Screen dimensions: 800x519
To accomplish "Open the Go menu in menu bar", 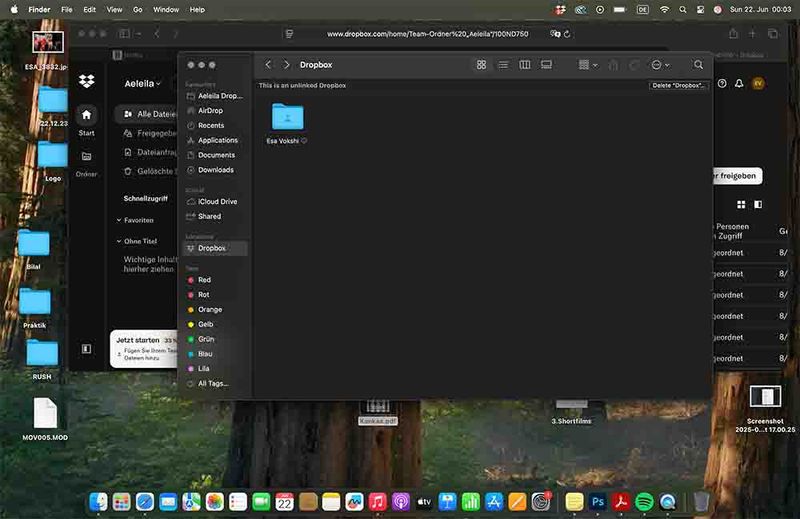I will tap(137, 9).
